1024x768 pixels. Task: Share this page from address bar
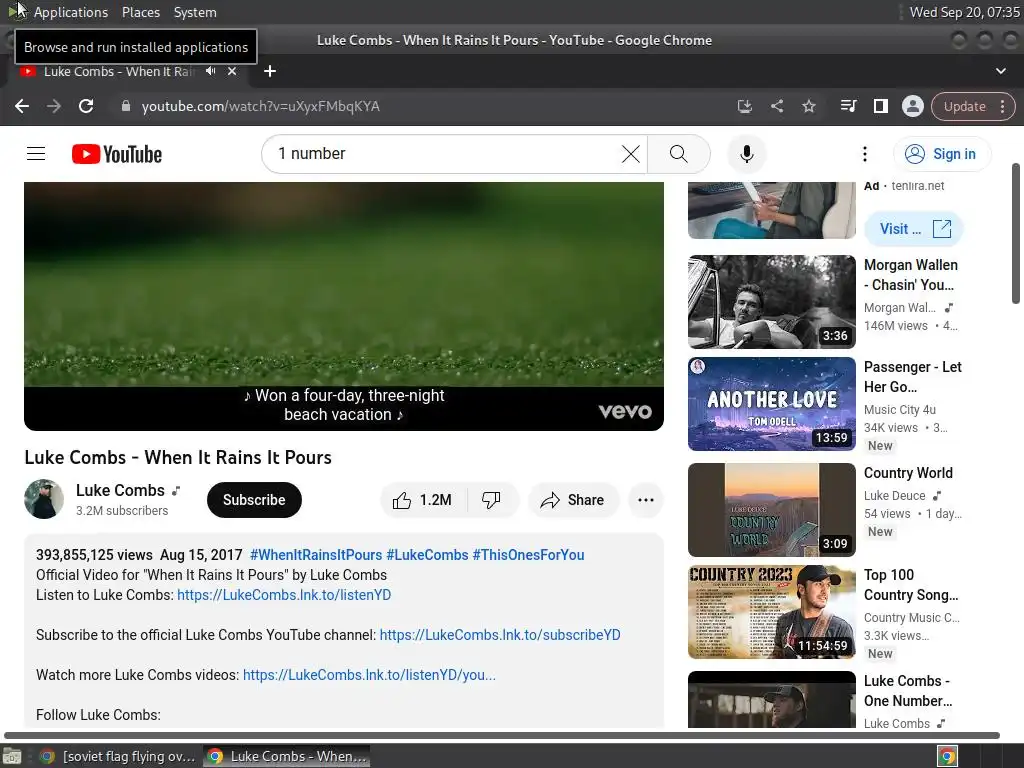(776, 106)
